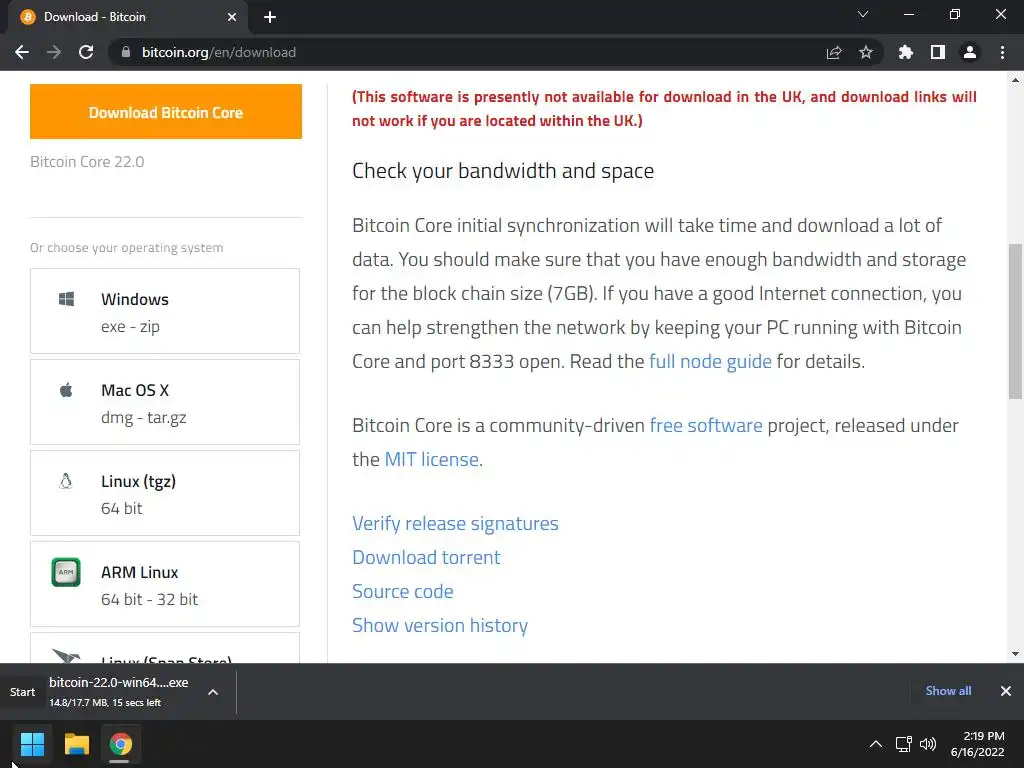Viewport: 1024px width, 768px height.
Task: Open the full node guide link
Action: coord(710,361)
